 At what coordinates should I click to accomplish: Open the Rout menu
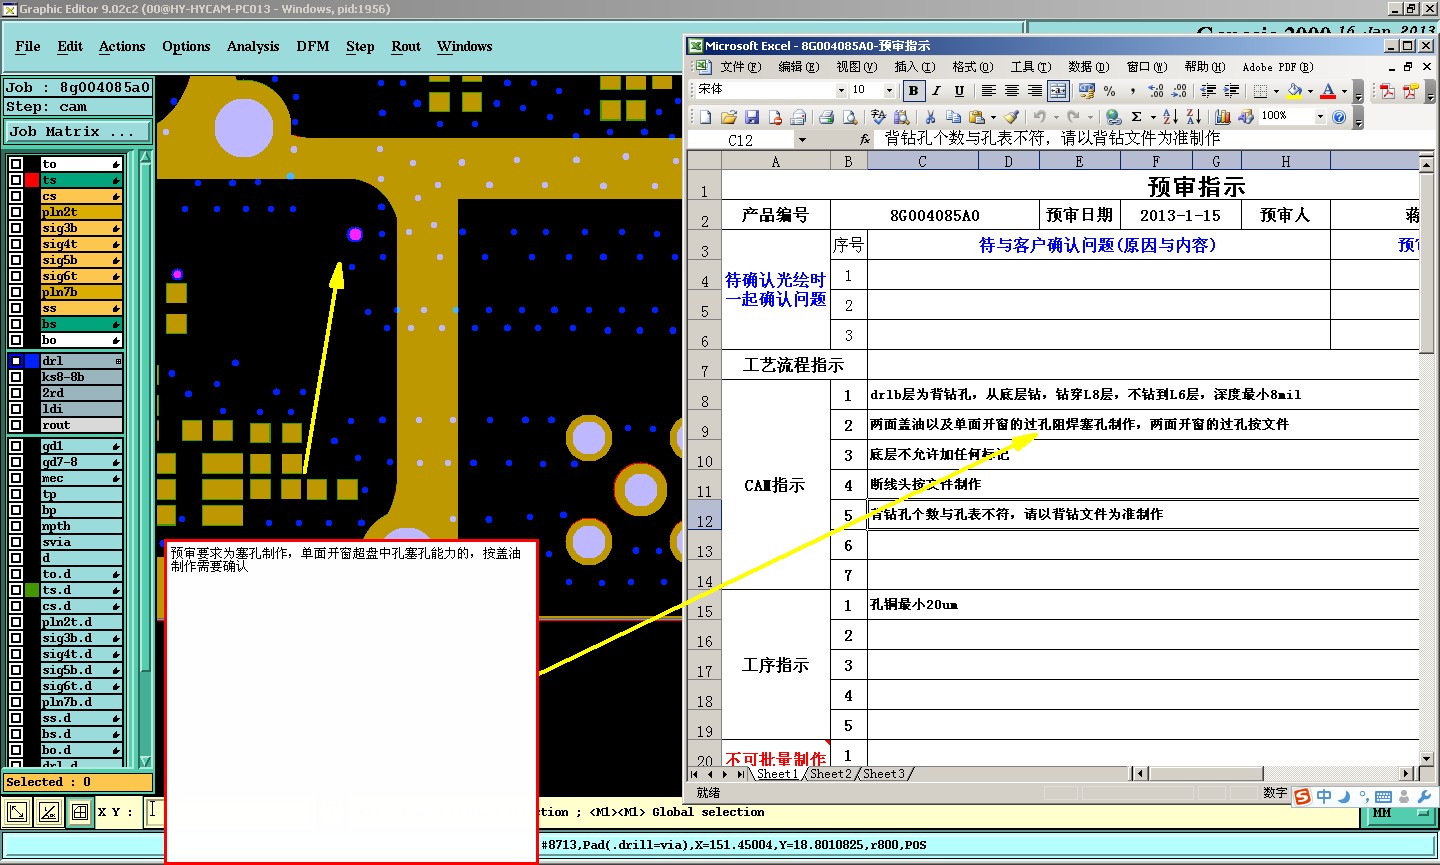[406, 47]
